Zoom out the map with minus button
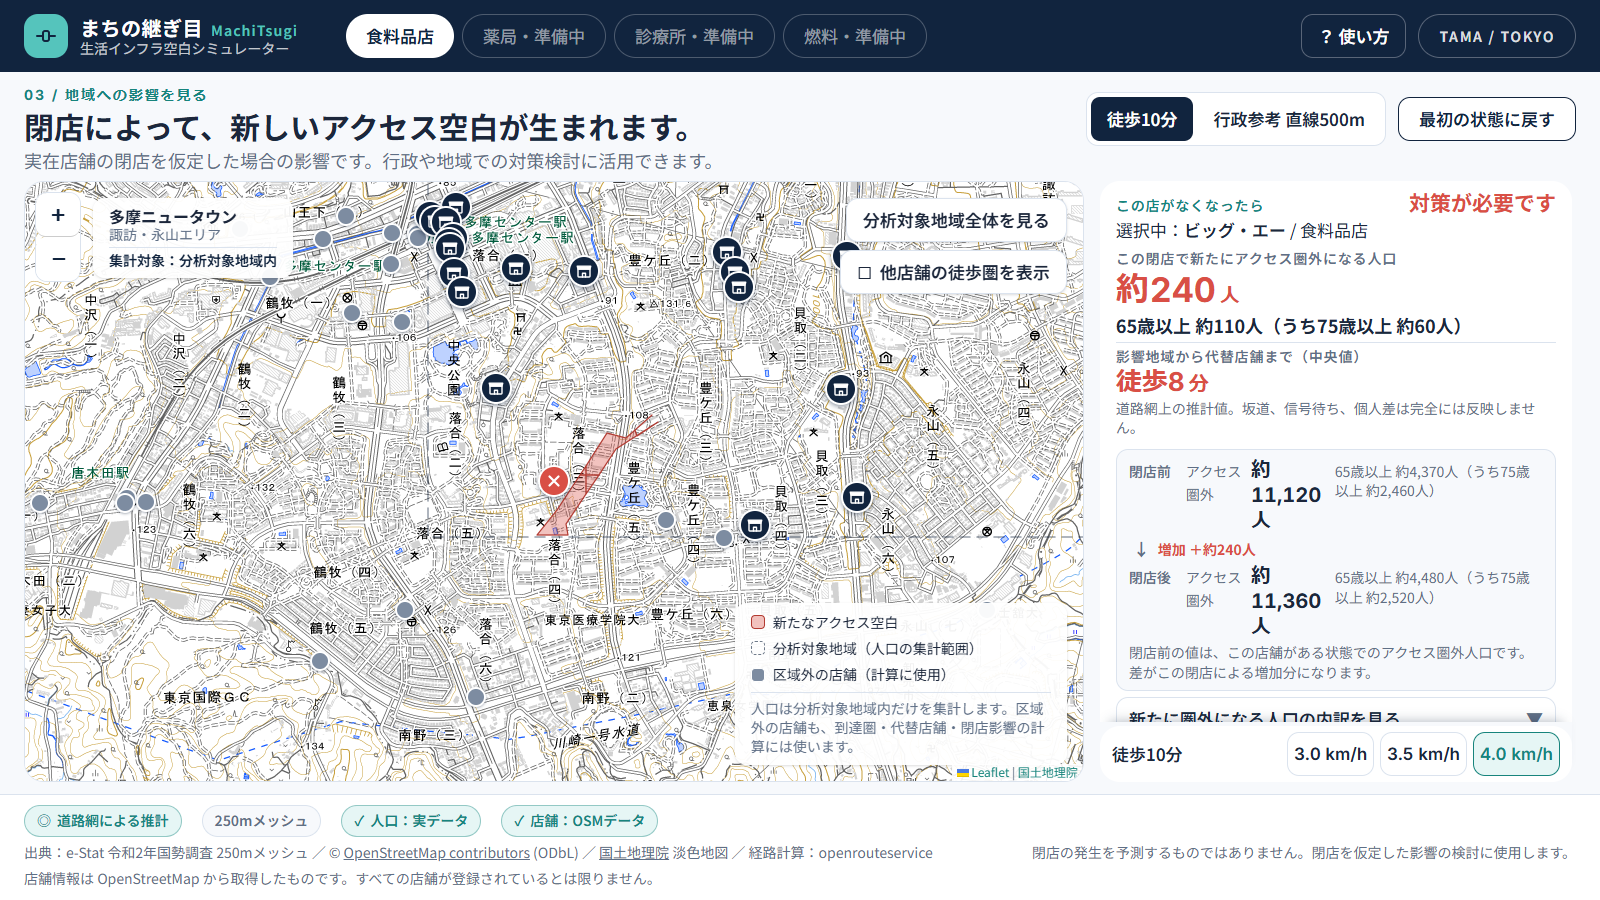Viewport: 1600px width, 900px height. point(58,259)
